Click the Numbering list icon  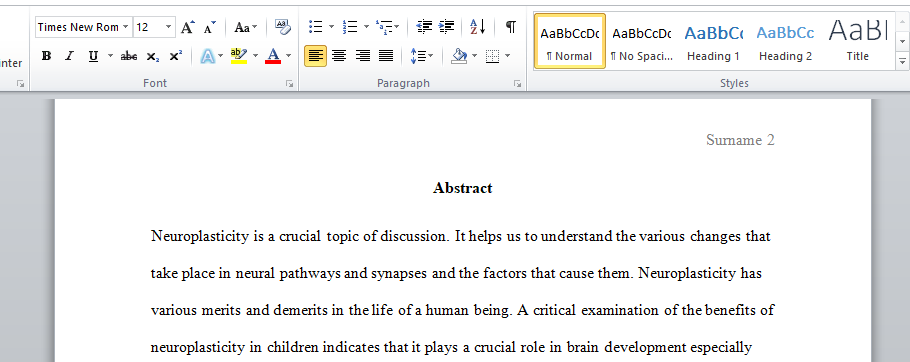(x=350, y=27)
